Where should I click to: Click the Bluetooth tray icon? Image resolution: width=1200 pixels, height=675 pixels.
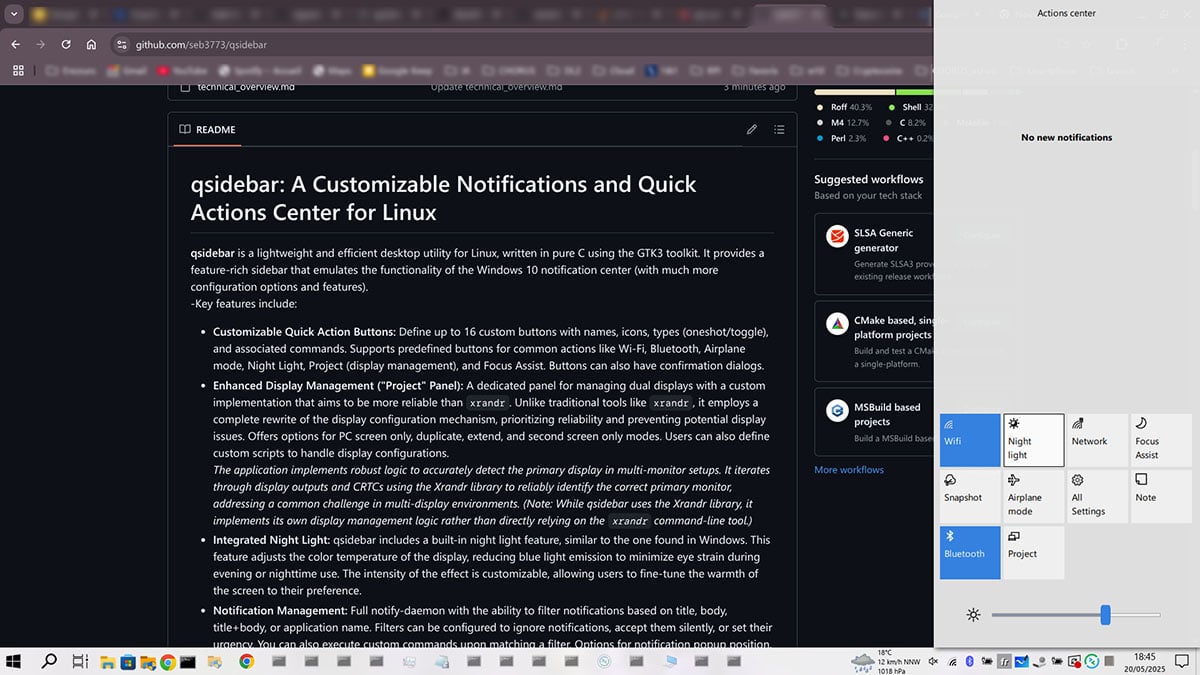[x=969, y=661]
